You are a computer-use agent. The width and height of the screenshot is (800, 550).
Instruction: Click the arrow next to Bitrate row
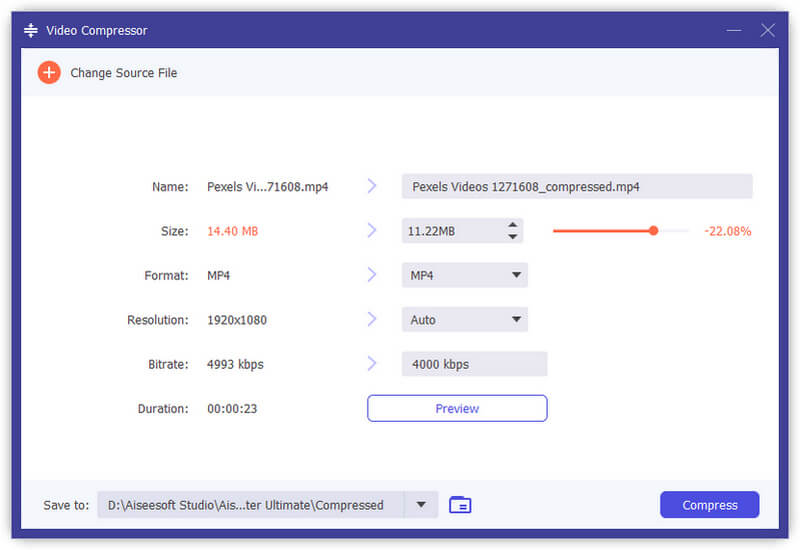click(x=372, y=364)
